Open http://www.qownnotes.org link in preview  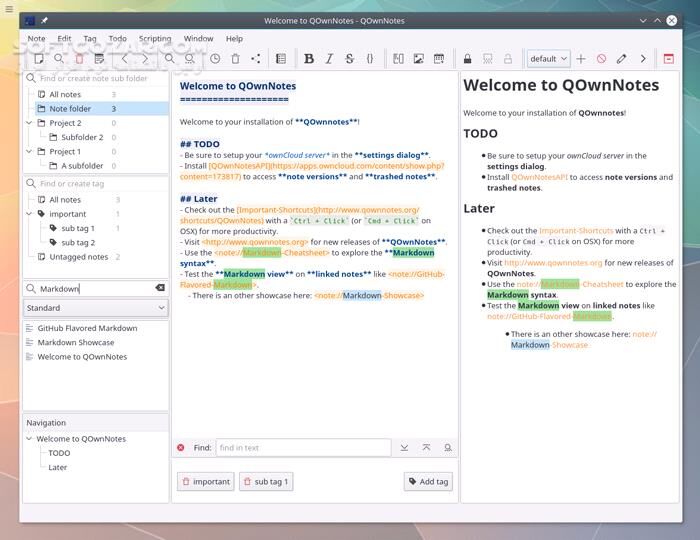click(x=553, y=263)
